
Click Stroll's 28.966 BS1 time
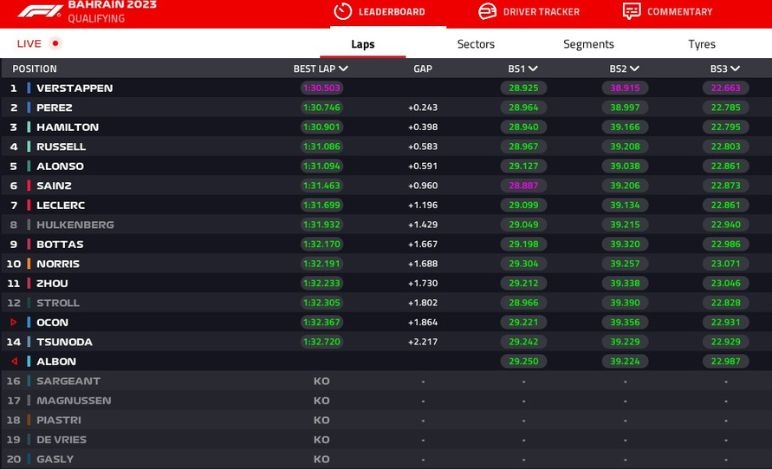click(523, 303)
